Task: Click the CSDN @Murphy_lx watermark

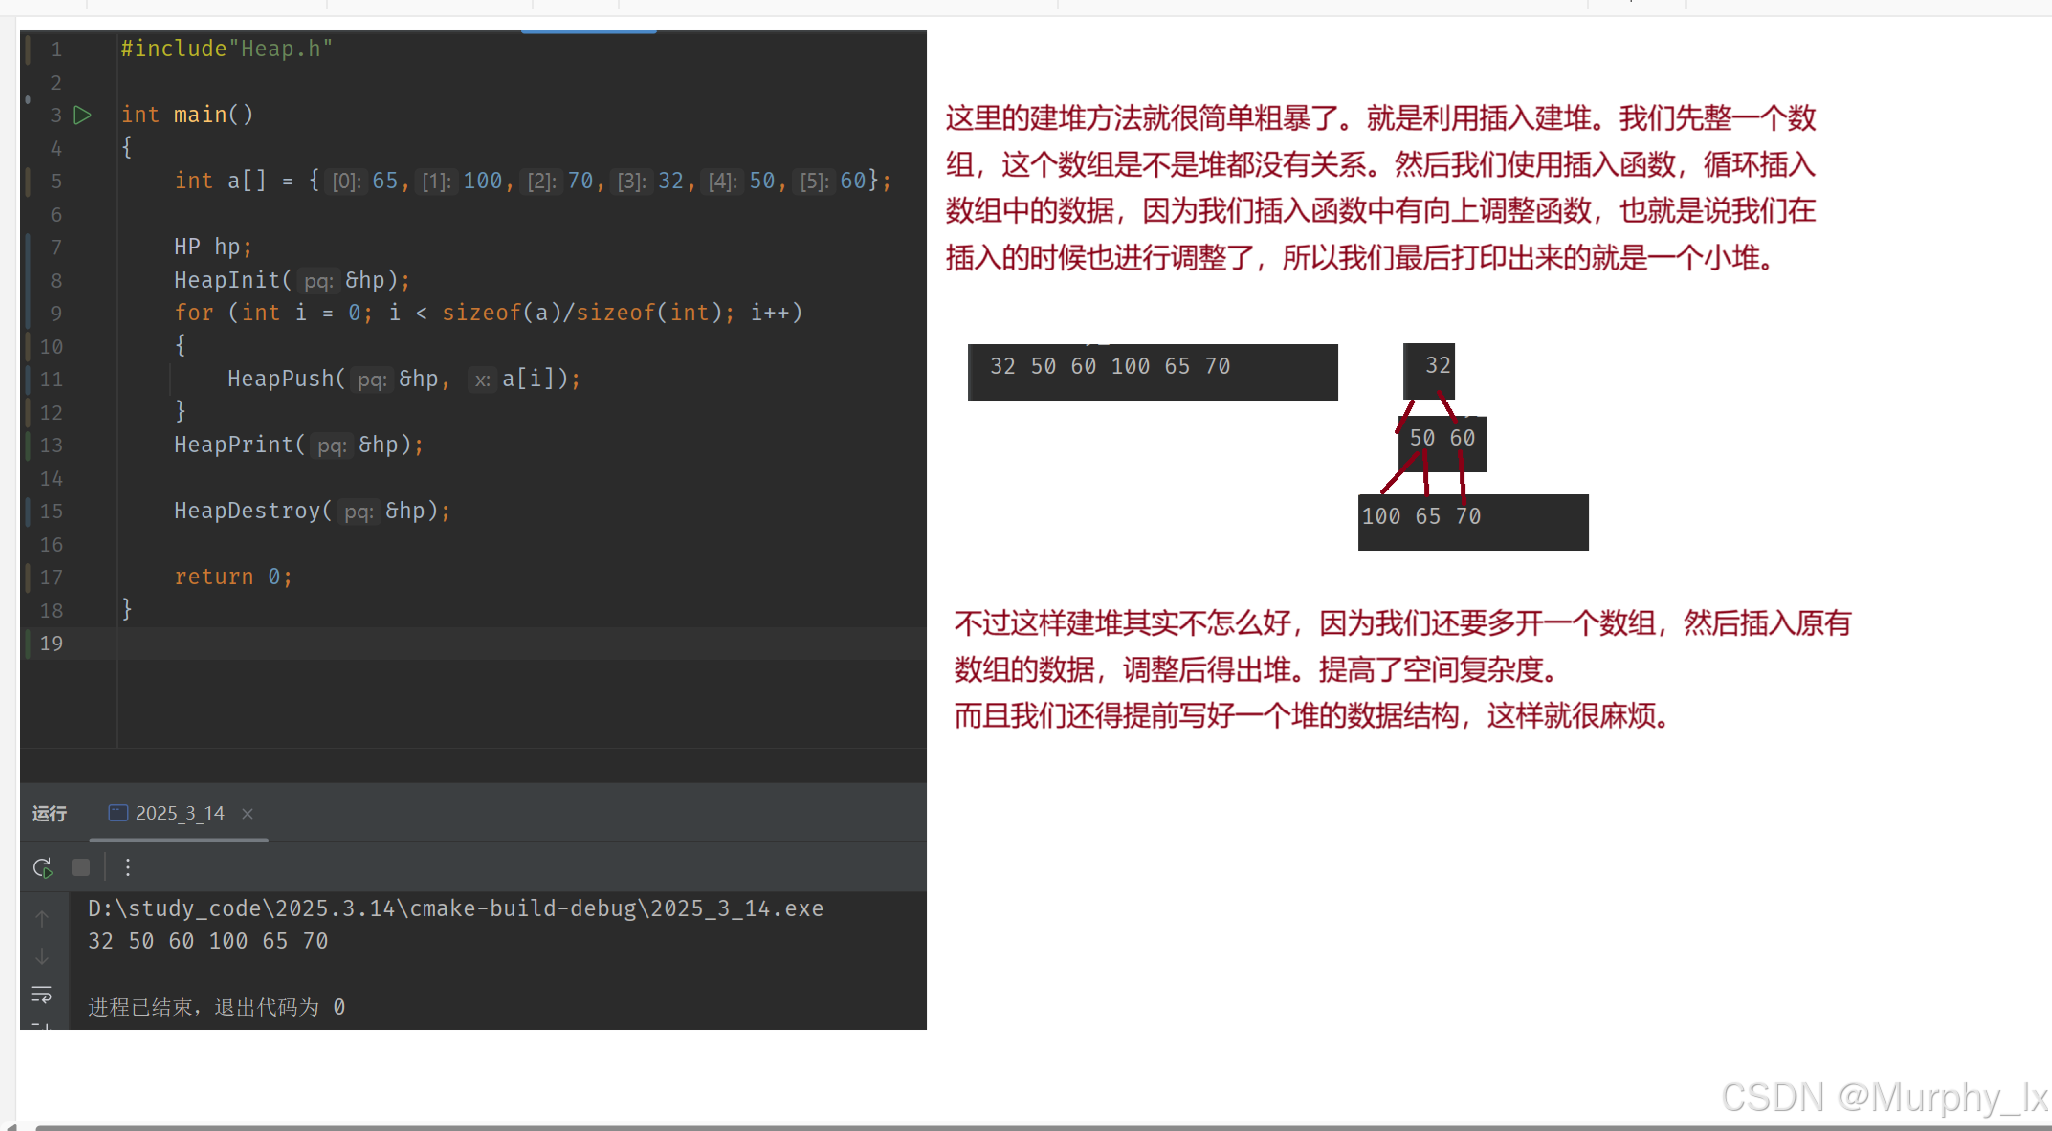Action: coord(1884,1098)
